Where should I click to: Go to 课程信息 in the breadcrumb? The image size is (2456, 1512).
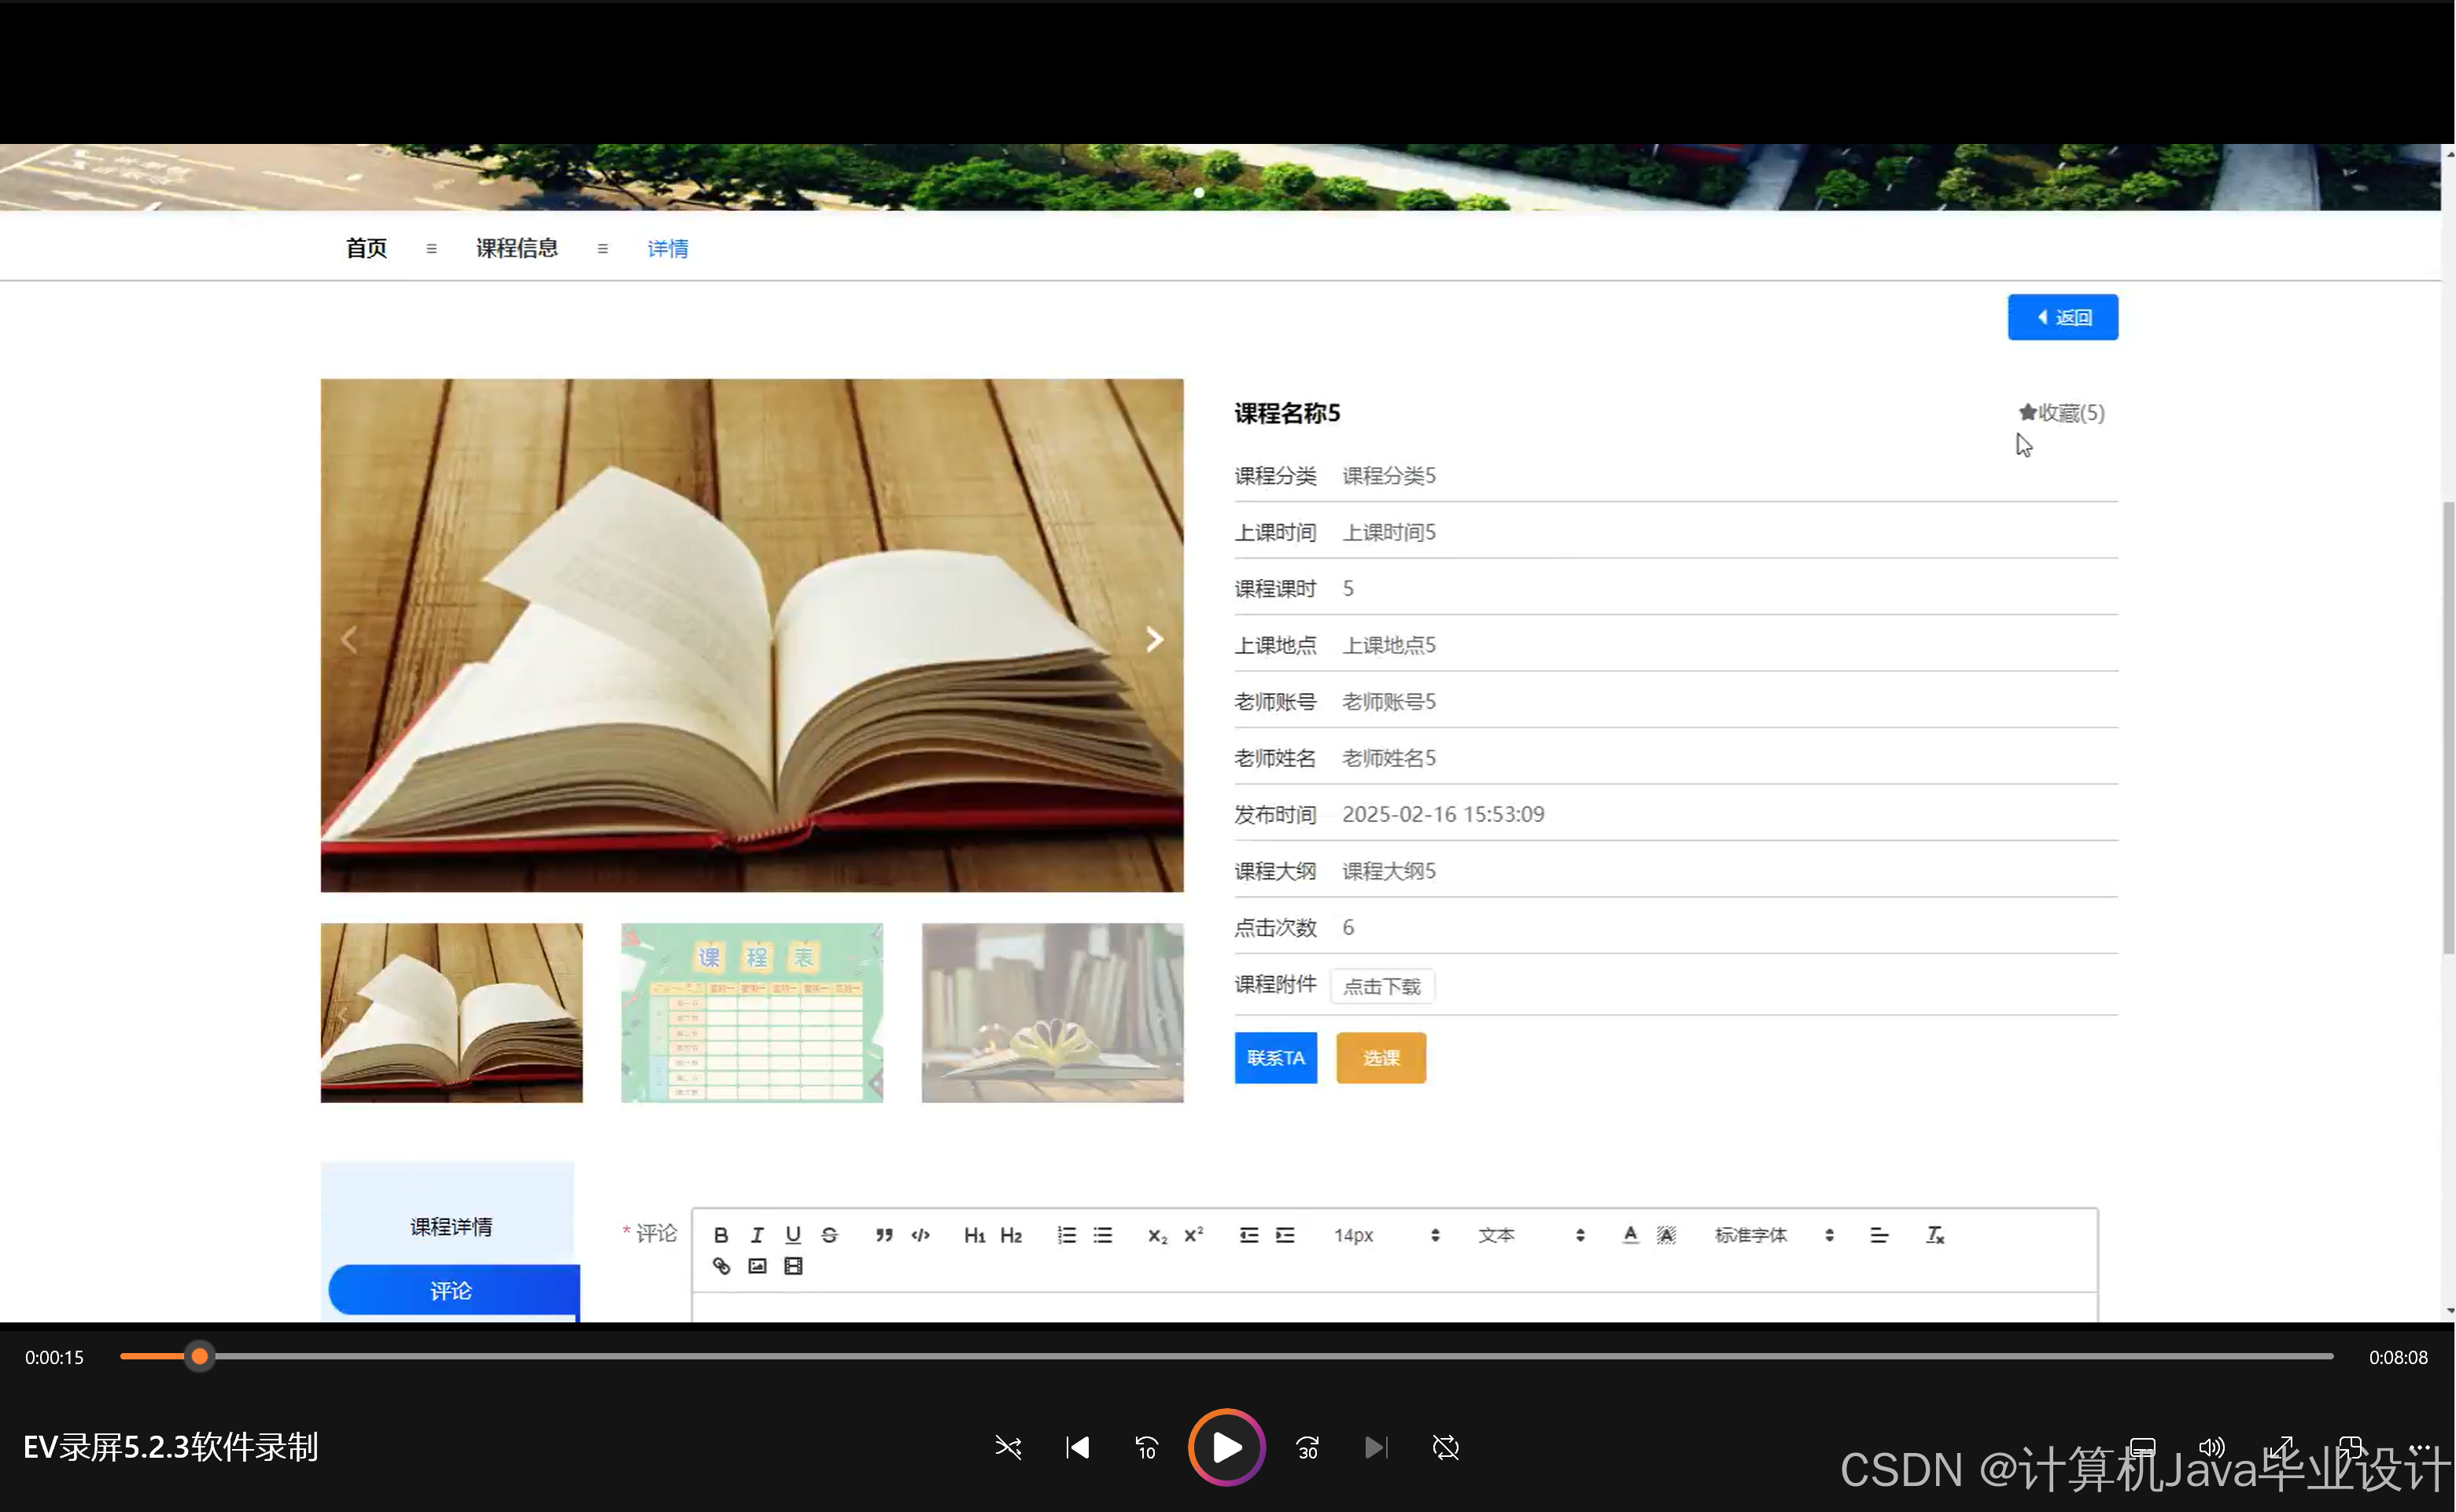pyautogui.click(x=517, y=248)
